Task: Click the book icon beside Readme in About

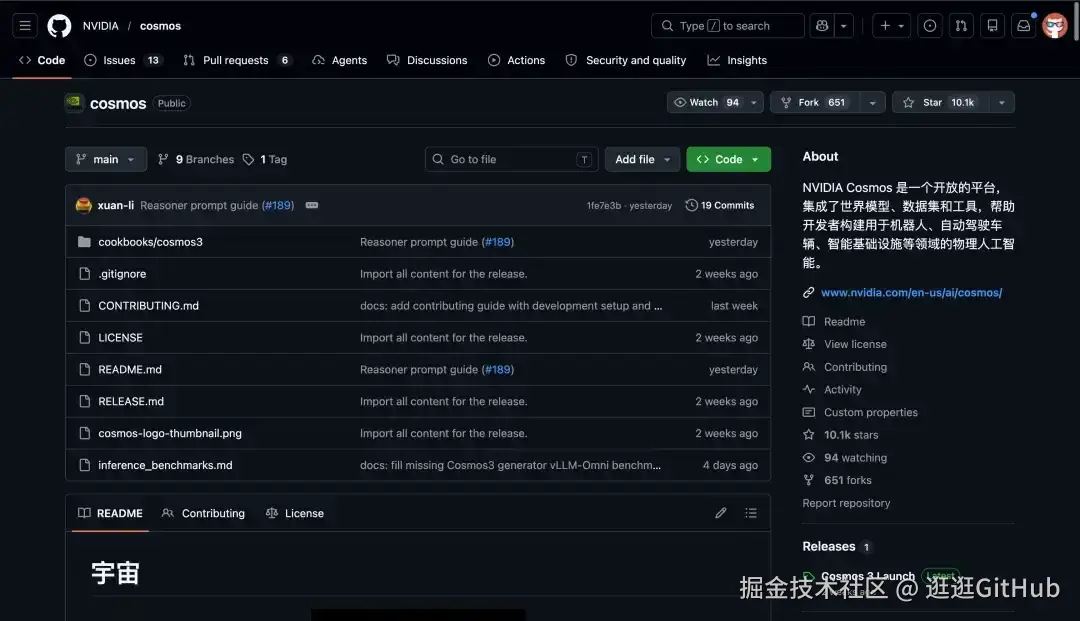Action: tap(809, 322)
